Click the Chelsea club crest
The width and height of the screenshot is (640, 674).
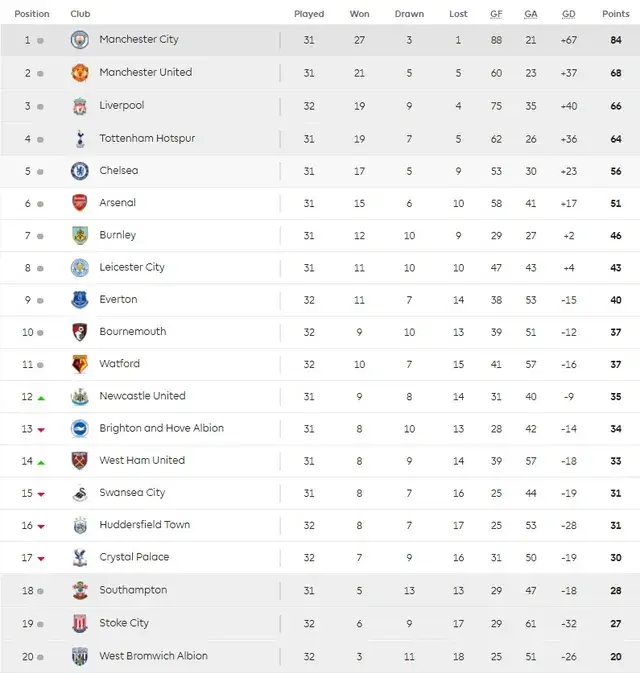click(80, 171)
